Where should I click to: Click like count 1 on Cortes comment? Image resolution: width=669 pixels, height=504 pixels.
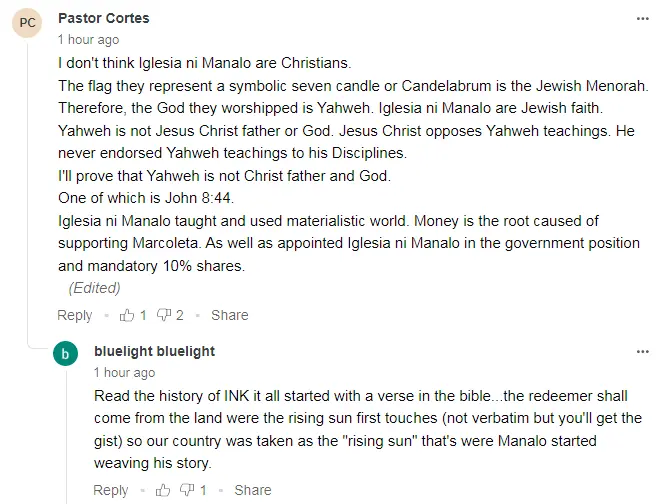pyautogui.click(x=143, y=315)
